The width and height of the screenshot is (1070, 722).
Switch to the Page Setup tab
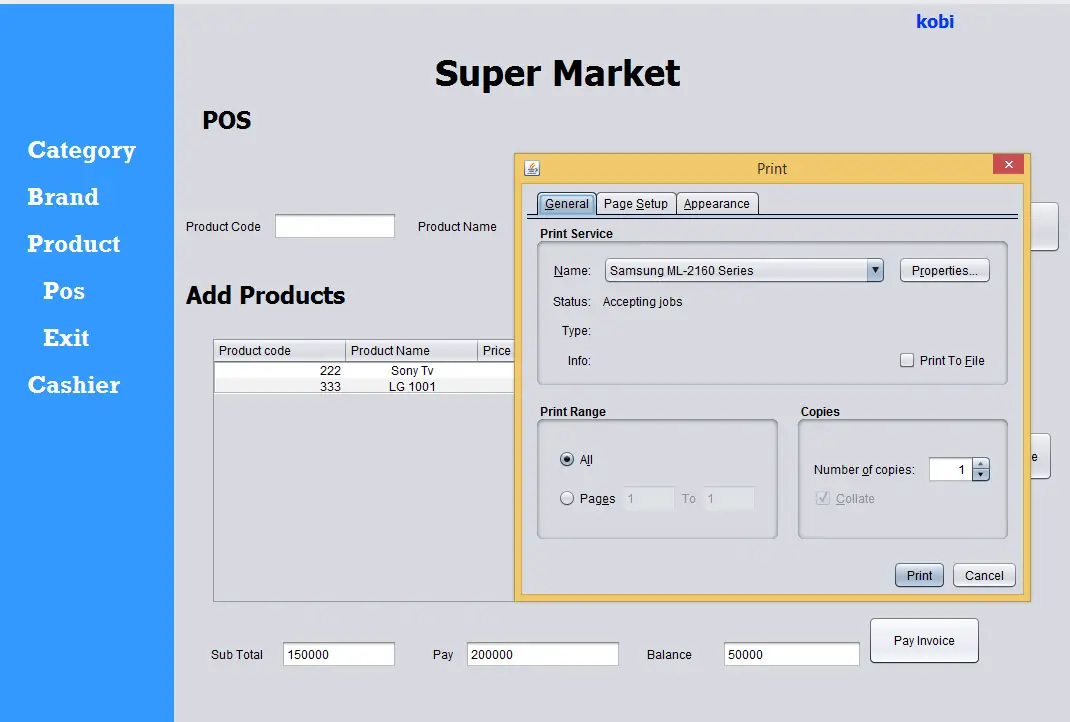click(636, 204)
